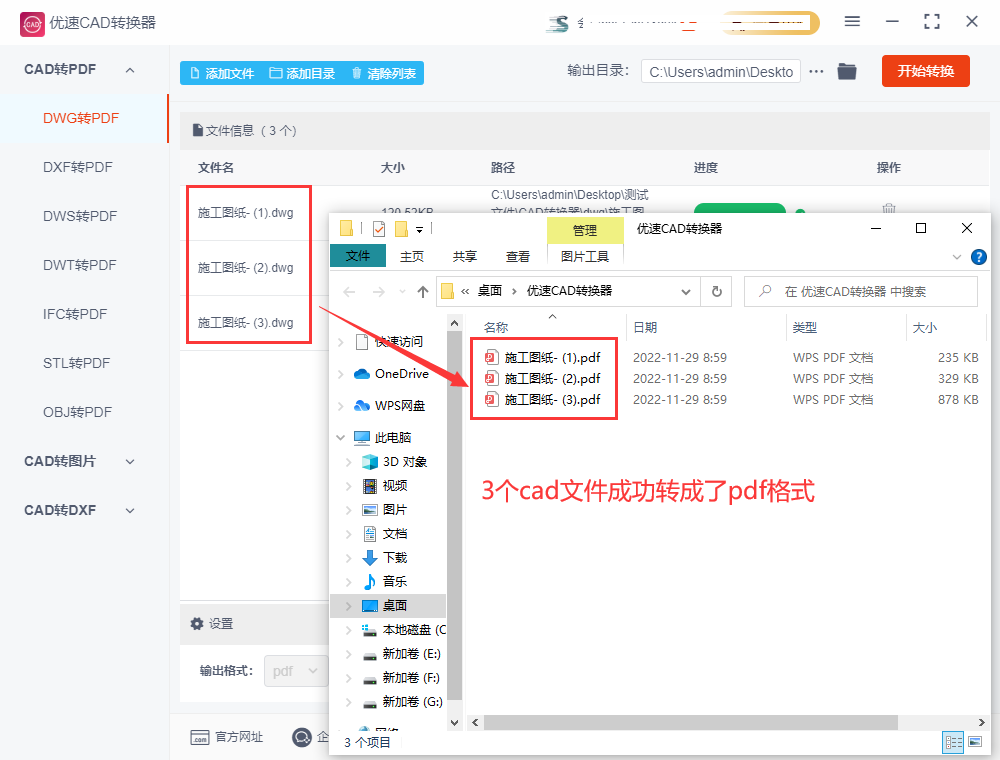Click the 清除列表 button
Screen dimensions: 1000x760
click(383, 73)
